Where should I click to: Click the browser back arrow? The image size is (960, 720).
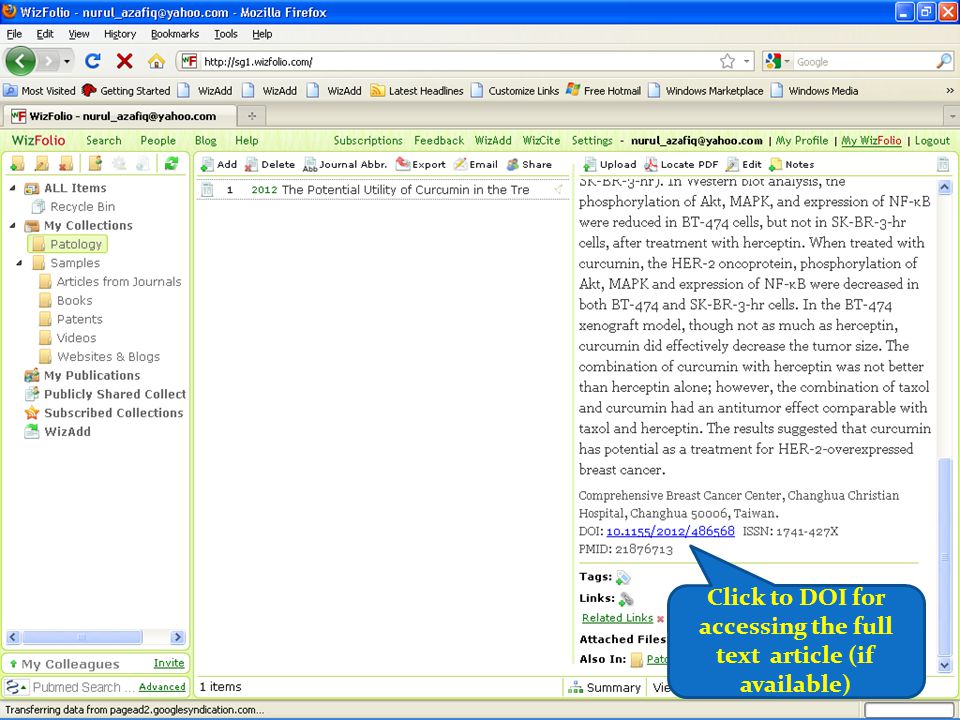coord(21,61)
